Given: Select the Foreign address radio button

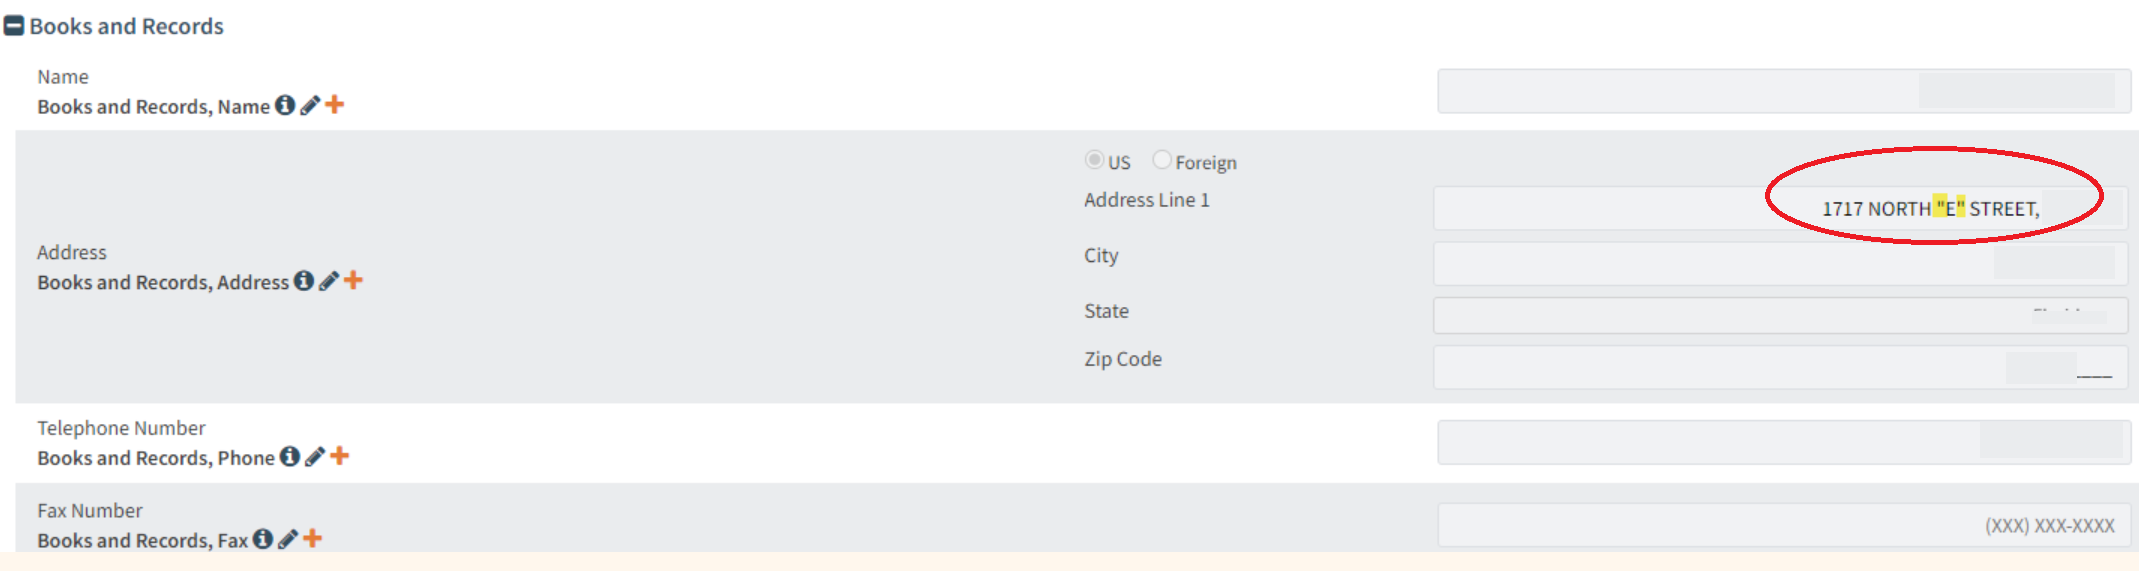Looking at the screenshot, I should pos(1161,160).
